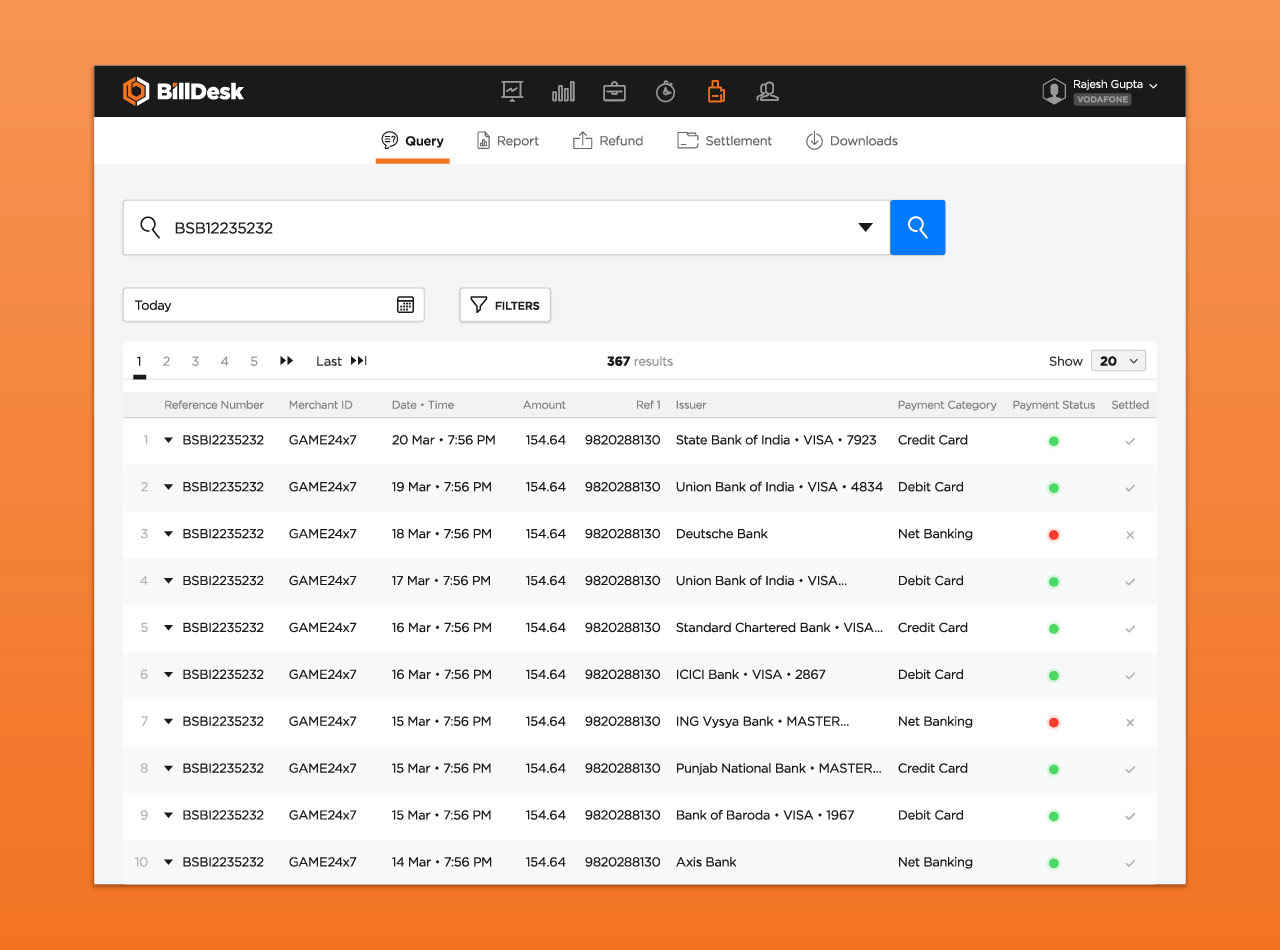
Task: Open the briefcase icon in header
Action: click(x=614, y=92)
